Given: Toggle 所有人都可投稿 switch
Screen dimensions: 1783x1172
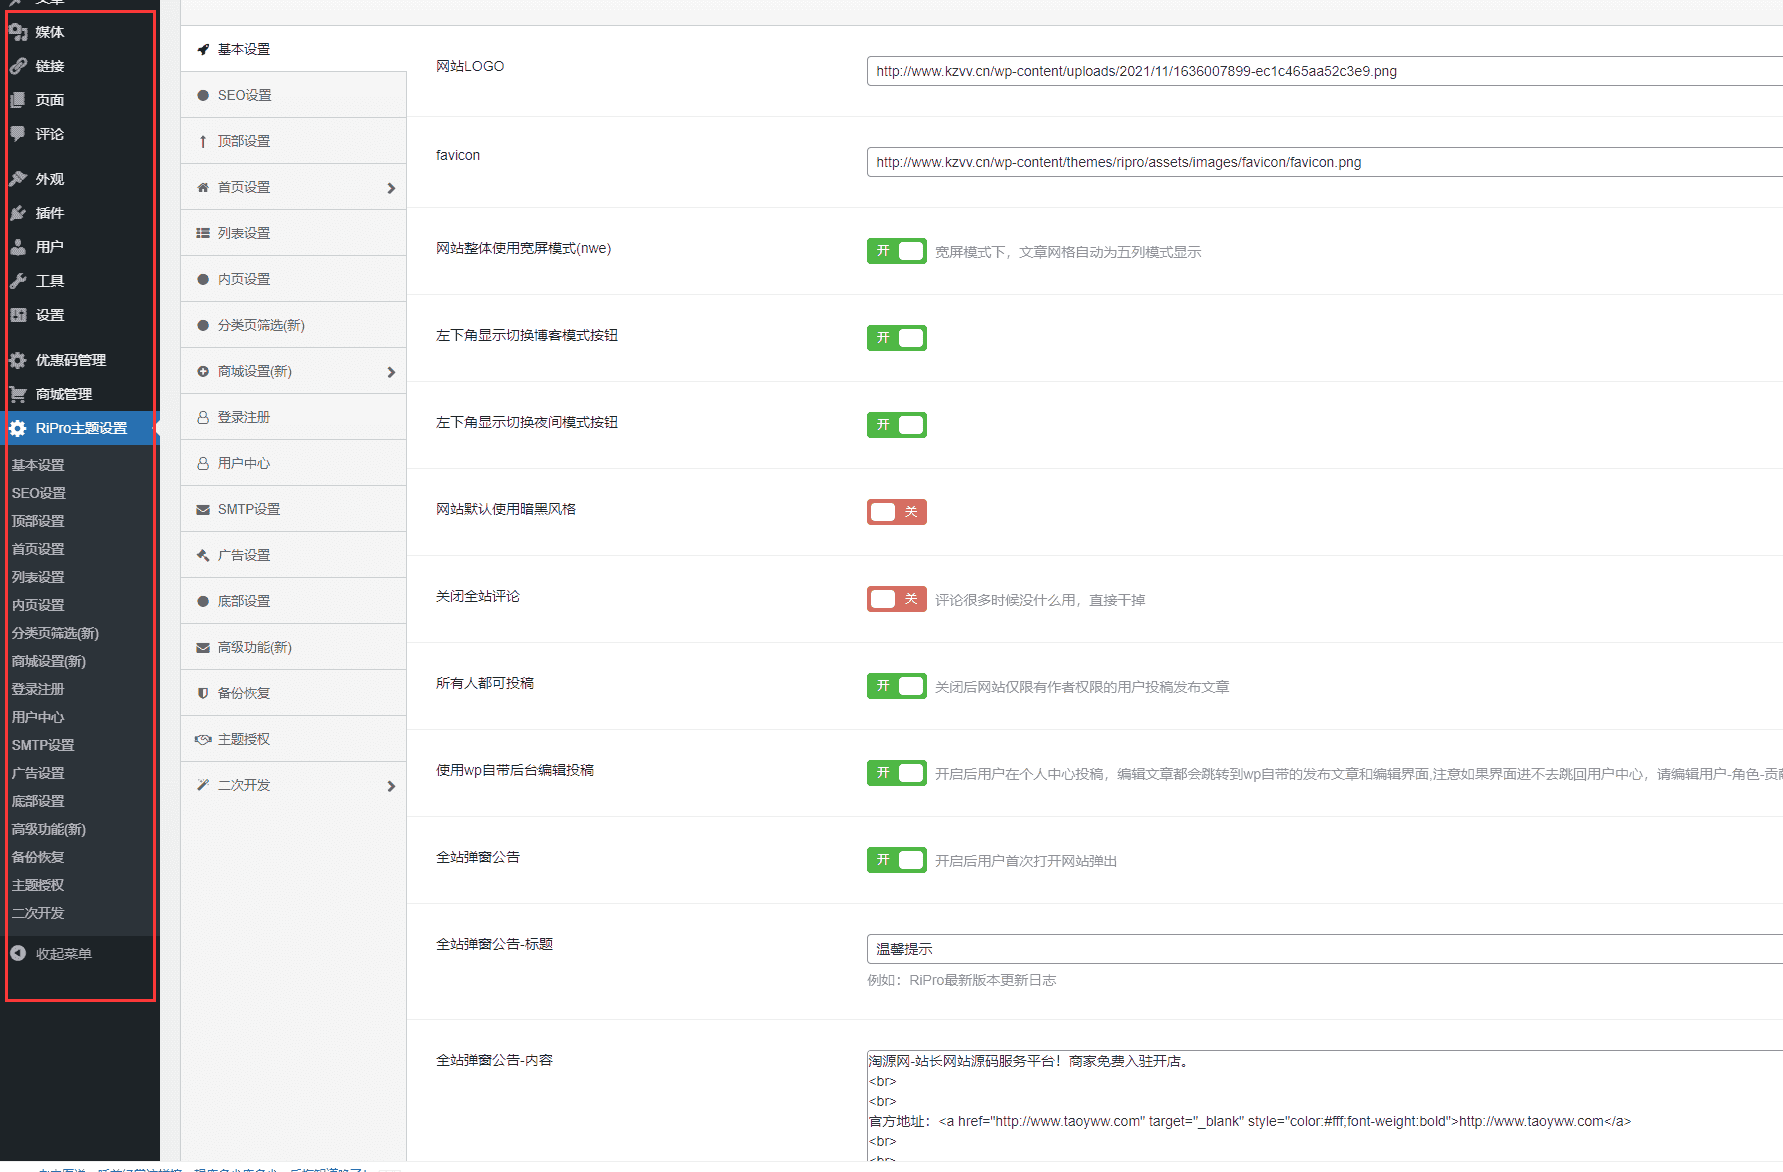Looking at the screenshot, I should [897, 686].
